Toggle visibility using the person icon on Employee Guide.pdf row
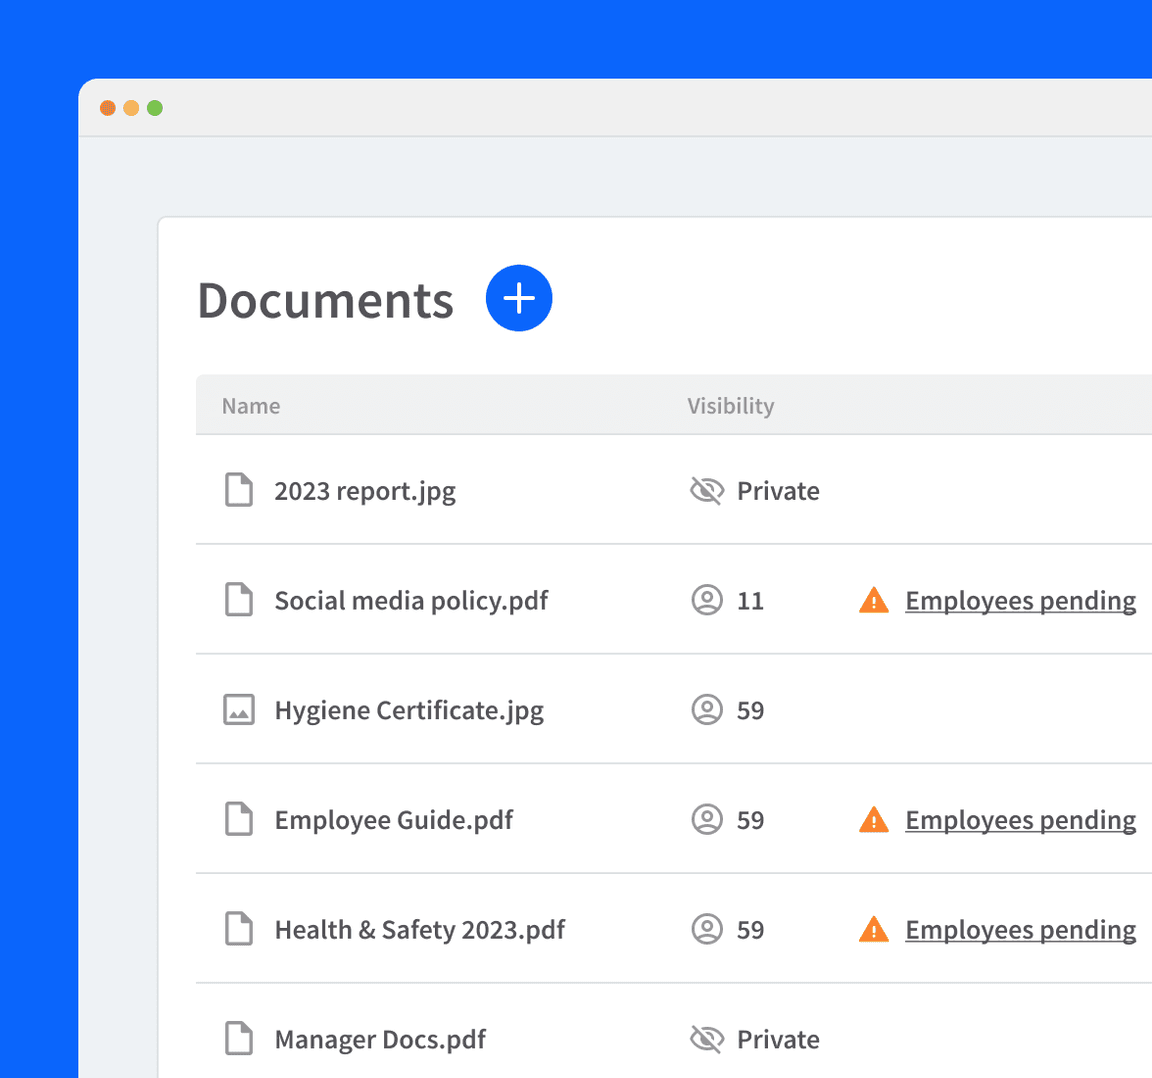This screenshot has height=1078, width=1152. 708,819
